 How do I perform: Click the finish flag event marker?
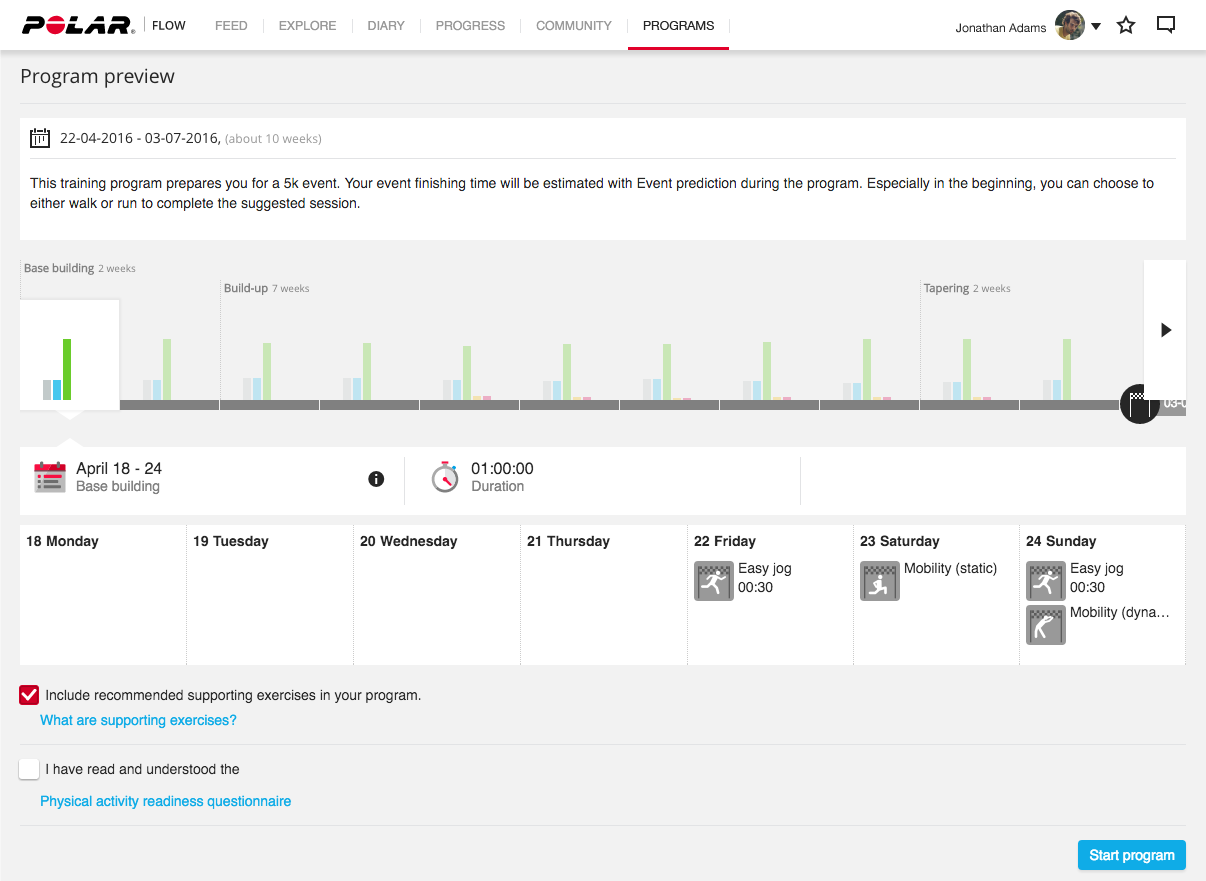(x=1139, y=403)
